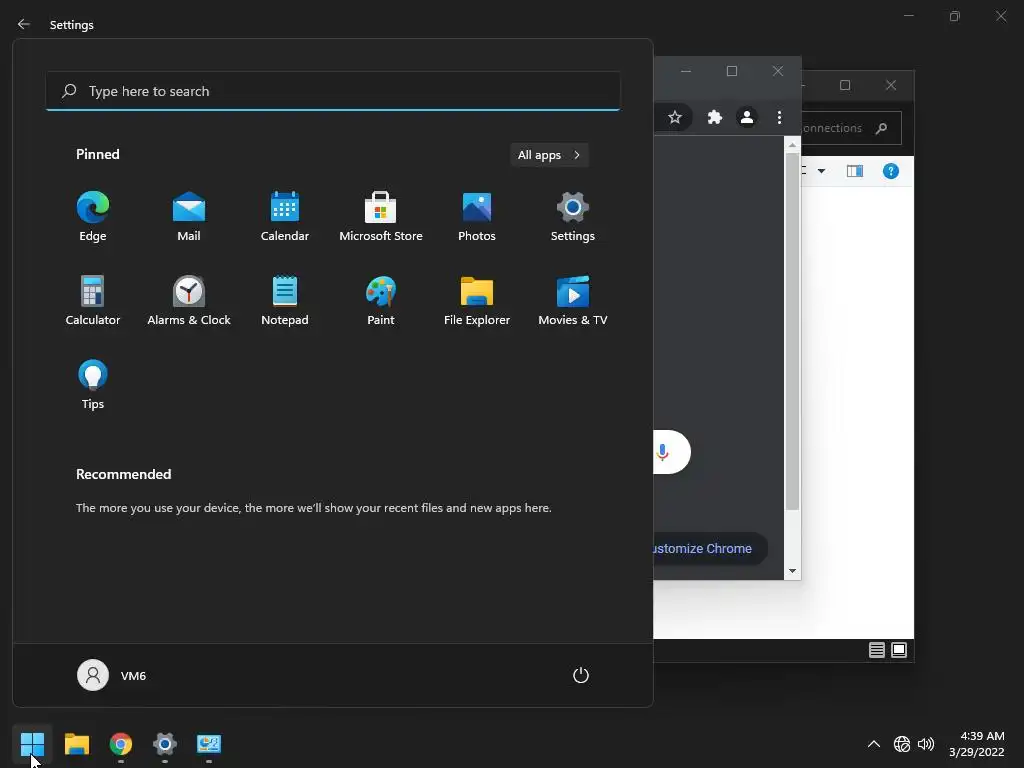Bookmark this page in Chrome

pos(675,118)
